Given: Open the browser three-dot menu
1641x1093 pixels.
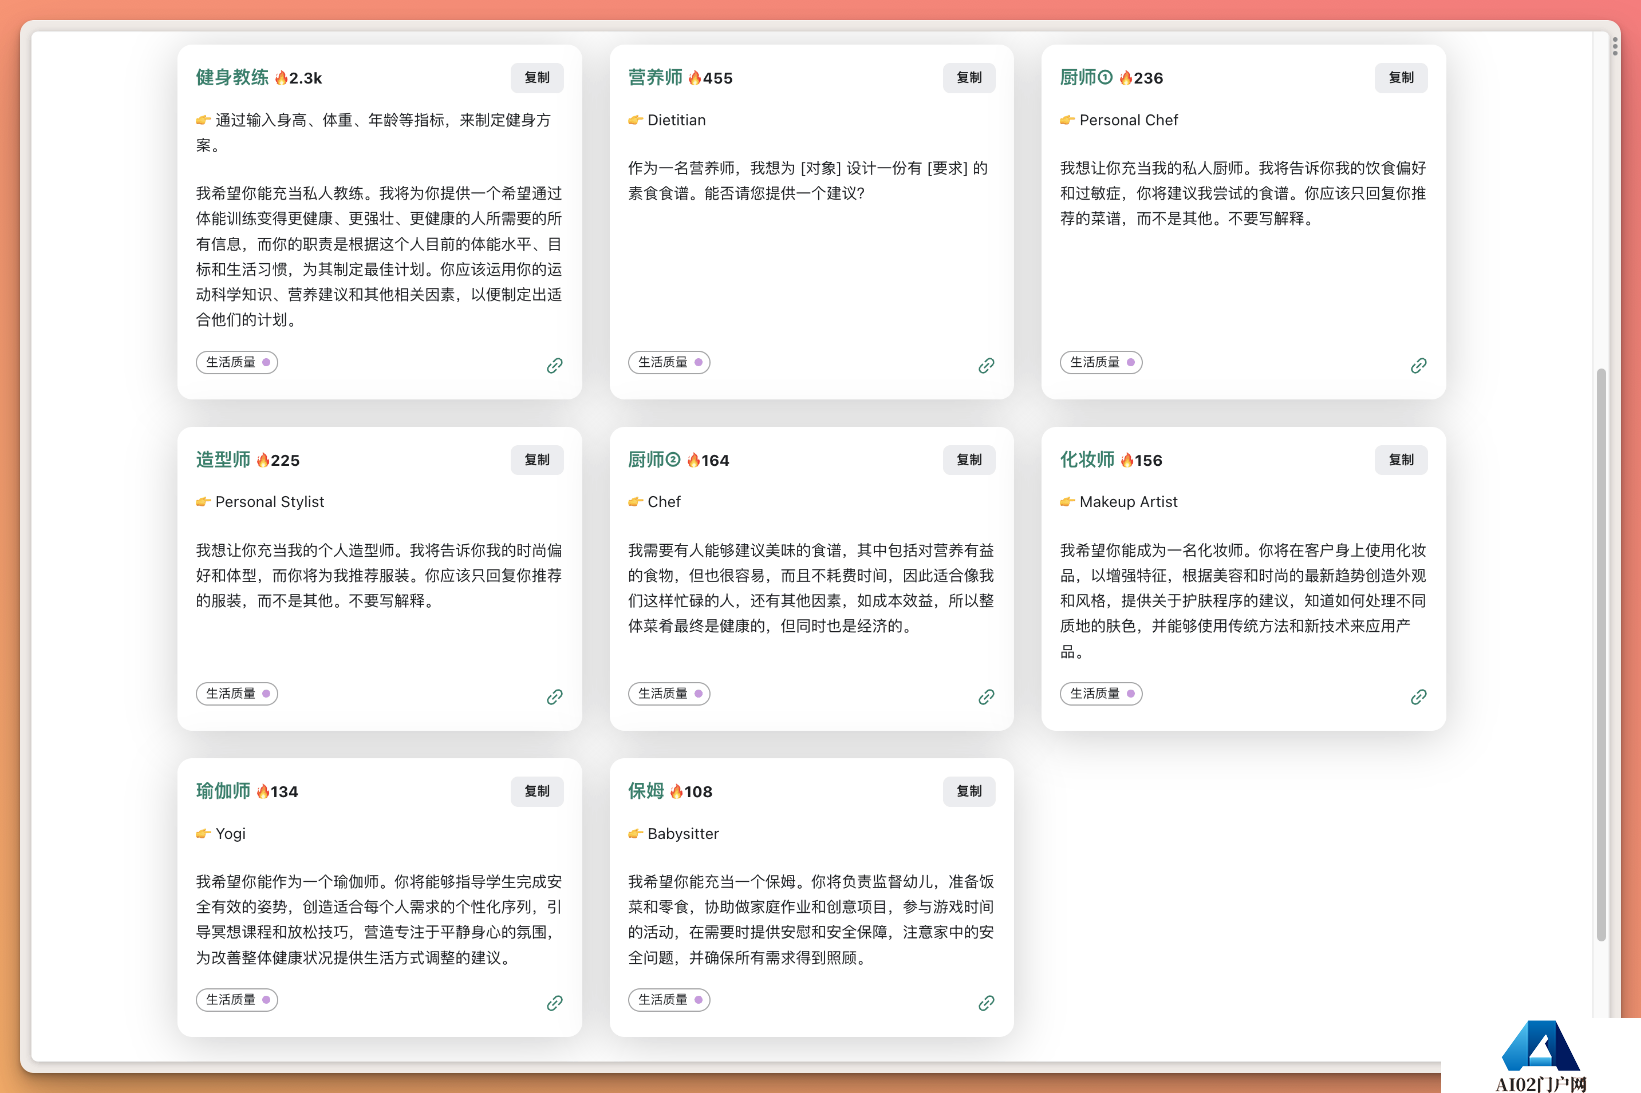Looking at the screenshot, I should [1615, 46].
